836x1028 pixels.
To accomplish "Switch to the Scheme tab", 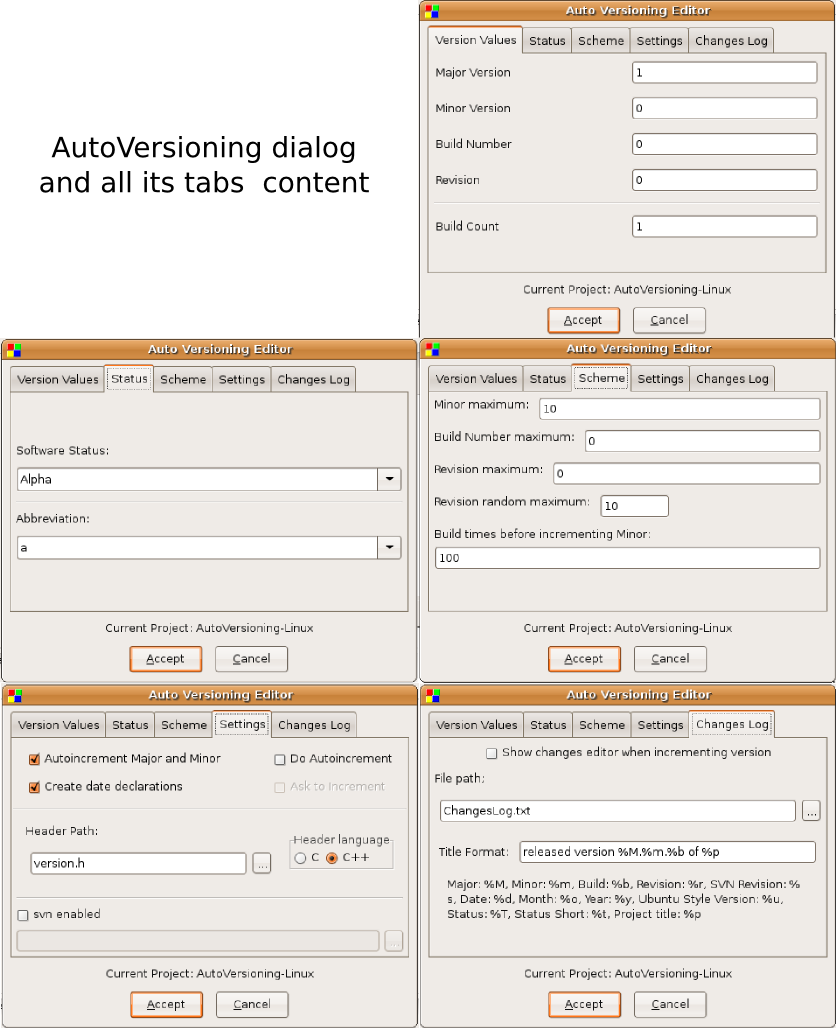I will tap(601, 378).
